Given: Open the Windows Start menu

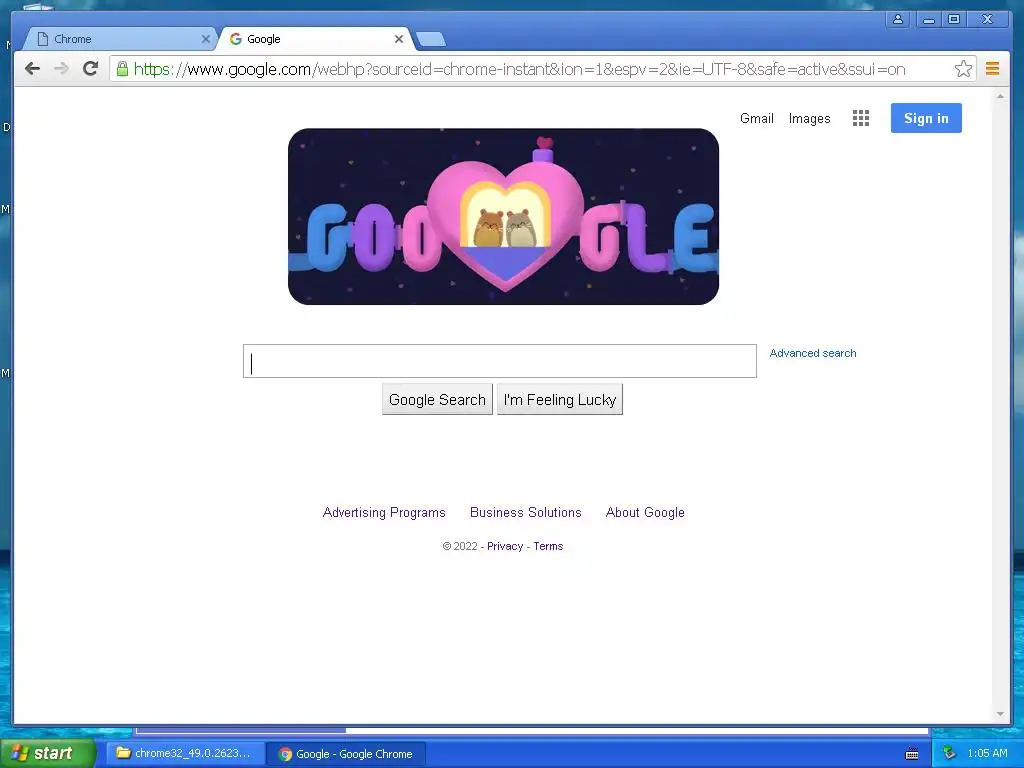Looking at the screenshot, I should tap(48, 753).
